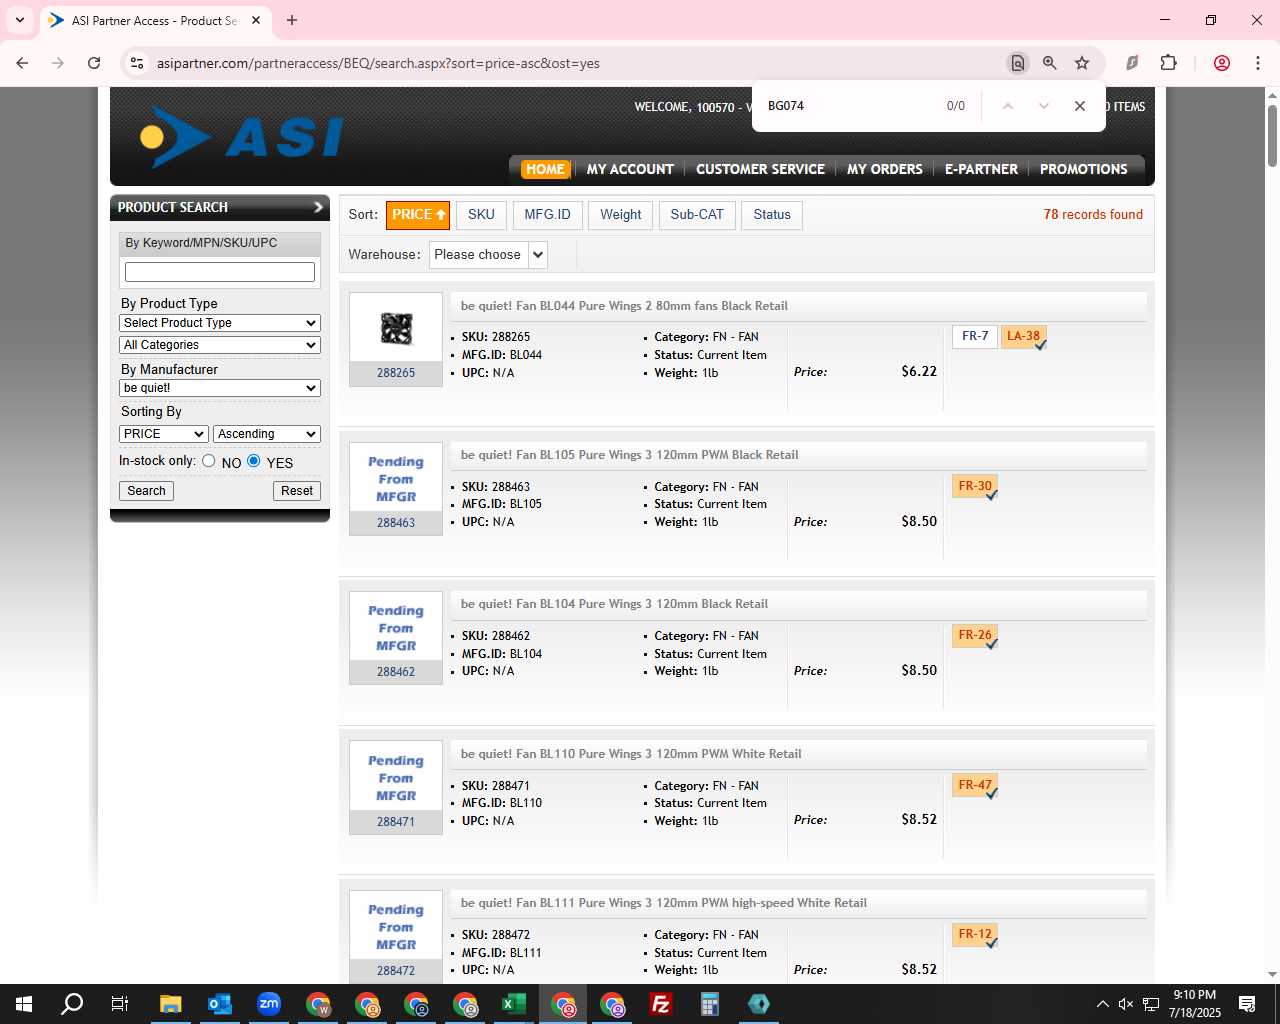
Task: Open Excel from taskbar
Action: pyautogui.click(x=514, y=1004)
